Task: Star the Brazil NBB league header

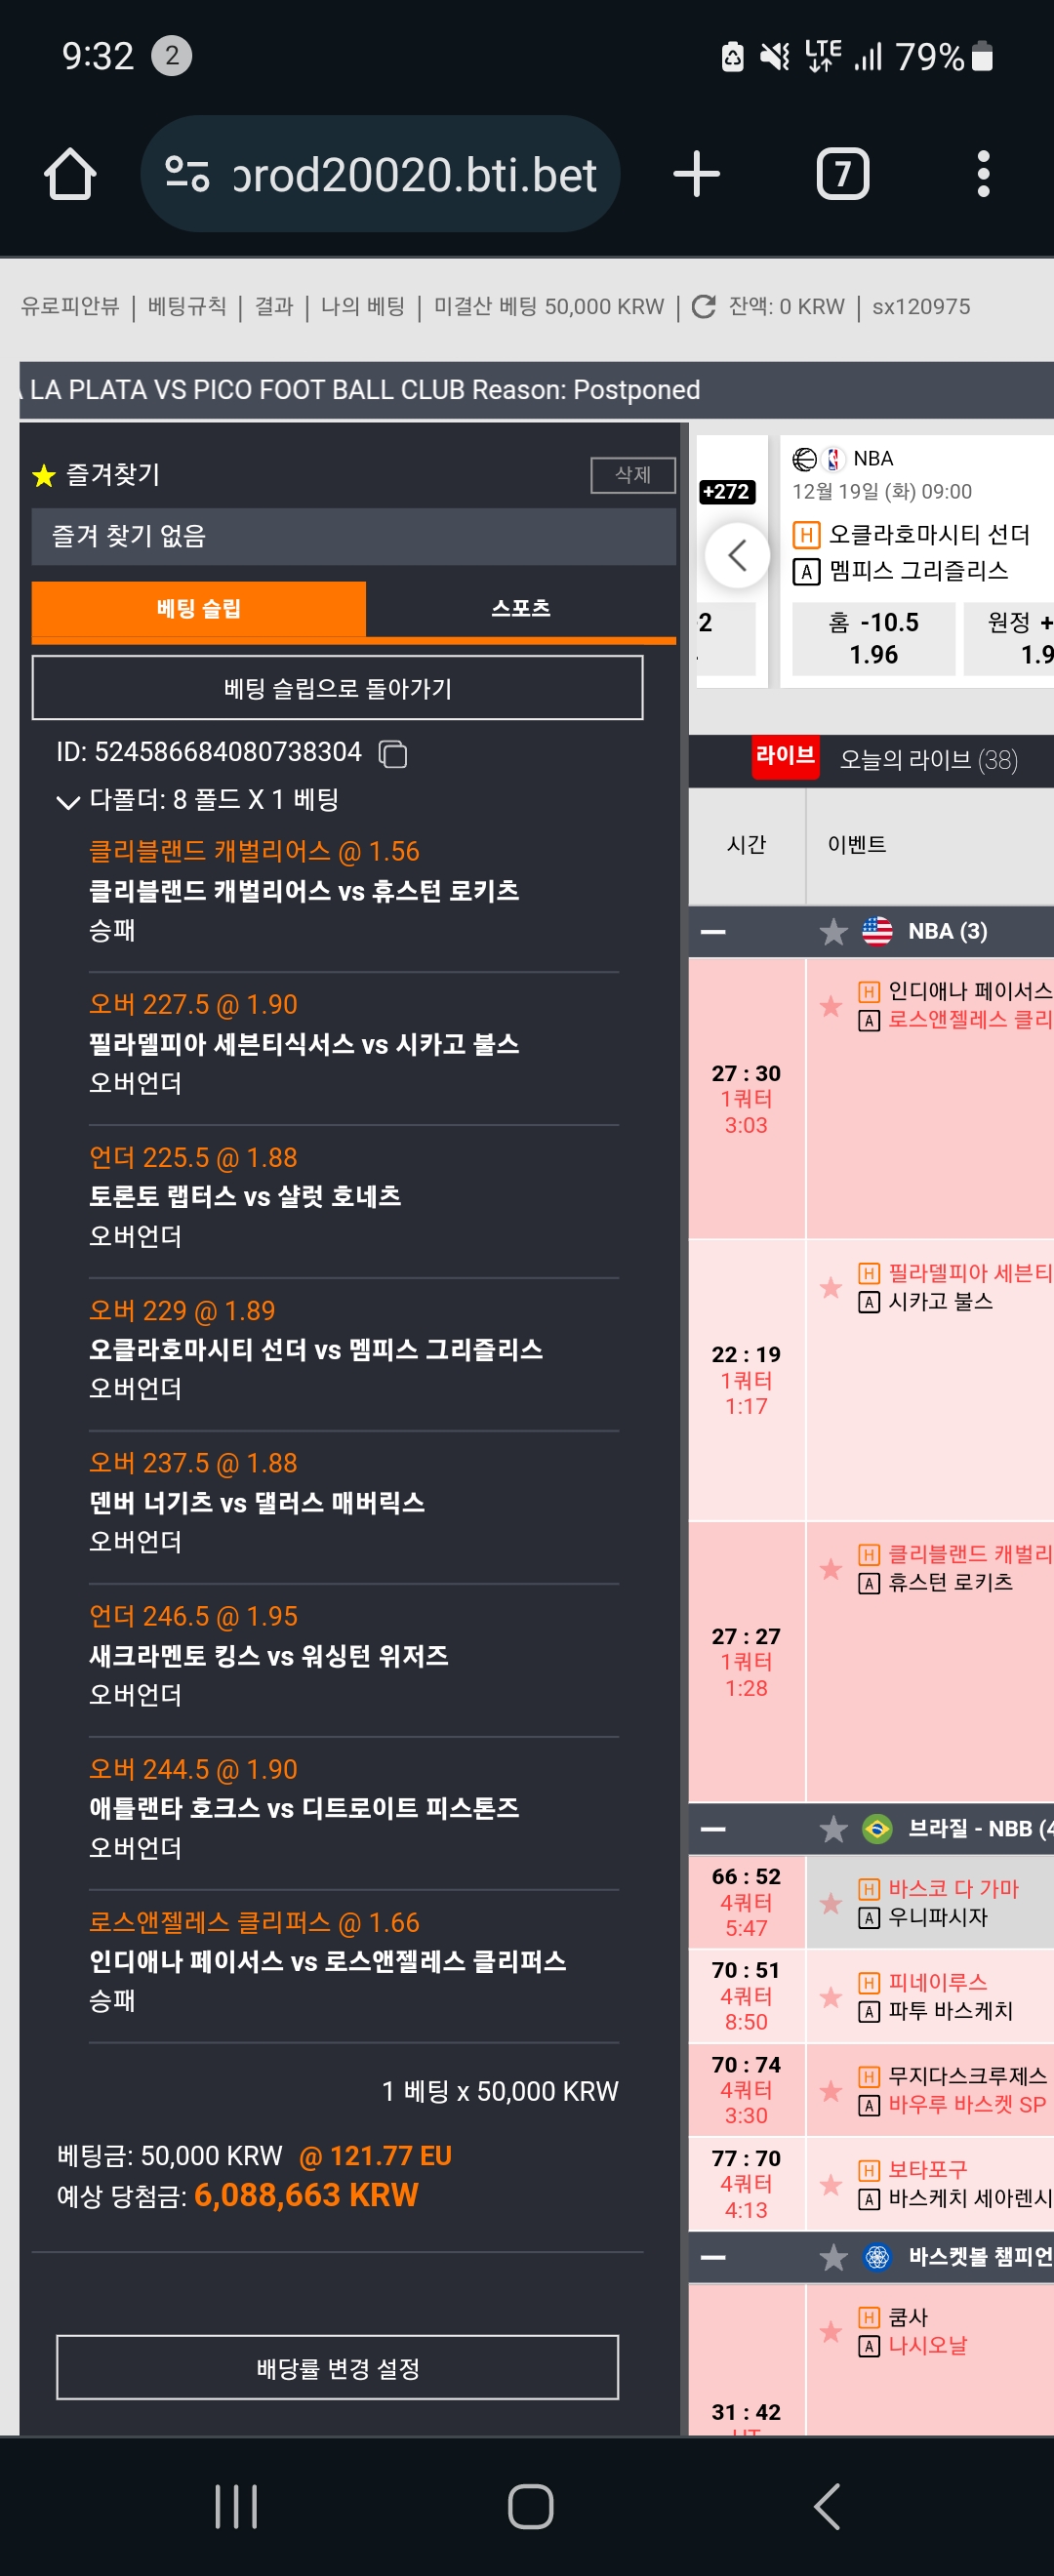Action: pos(833,1829)
